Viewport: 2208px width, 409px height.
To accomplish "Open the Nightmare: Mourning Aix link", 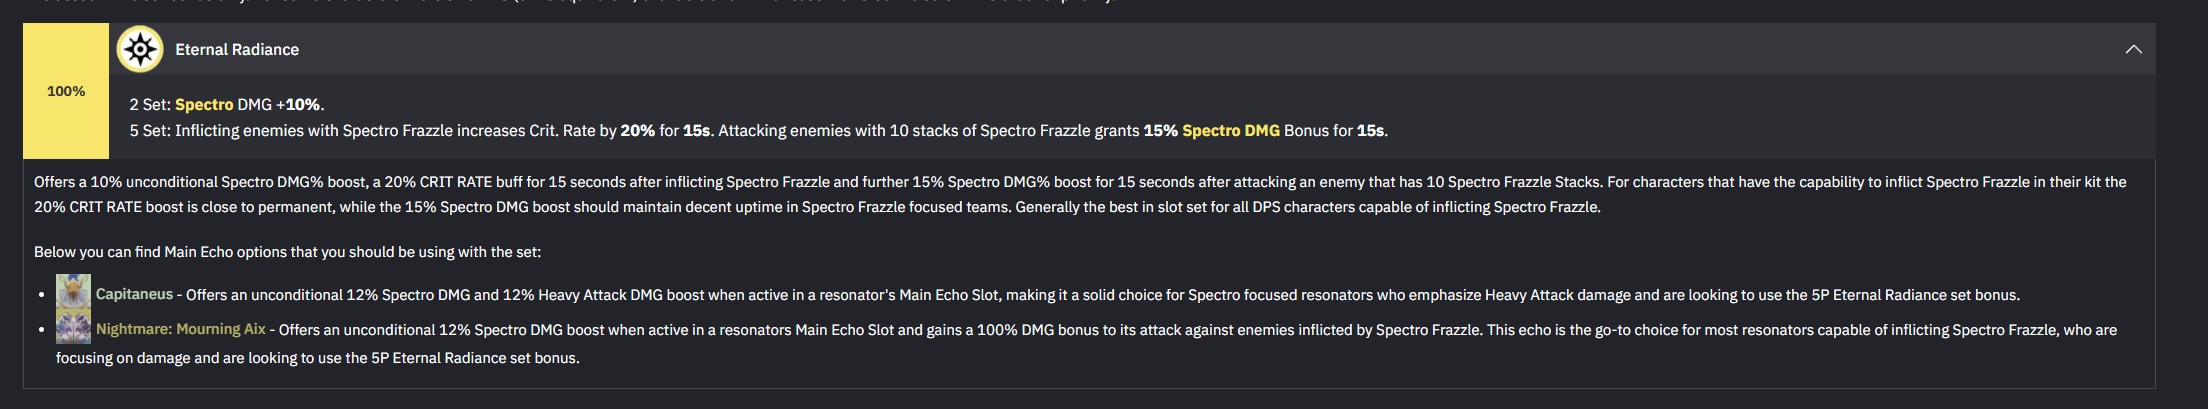I will click(x=181, y=329).
